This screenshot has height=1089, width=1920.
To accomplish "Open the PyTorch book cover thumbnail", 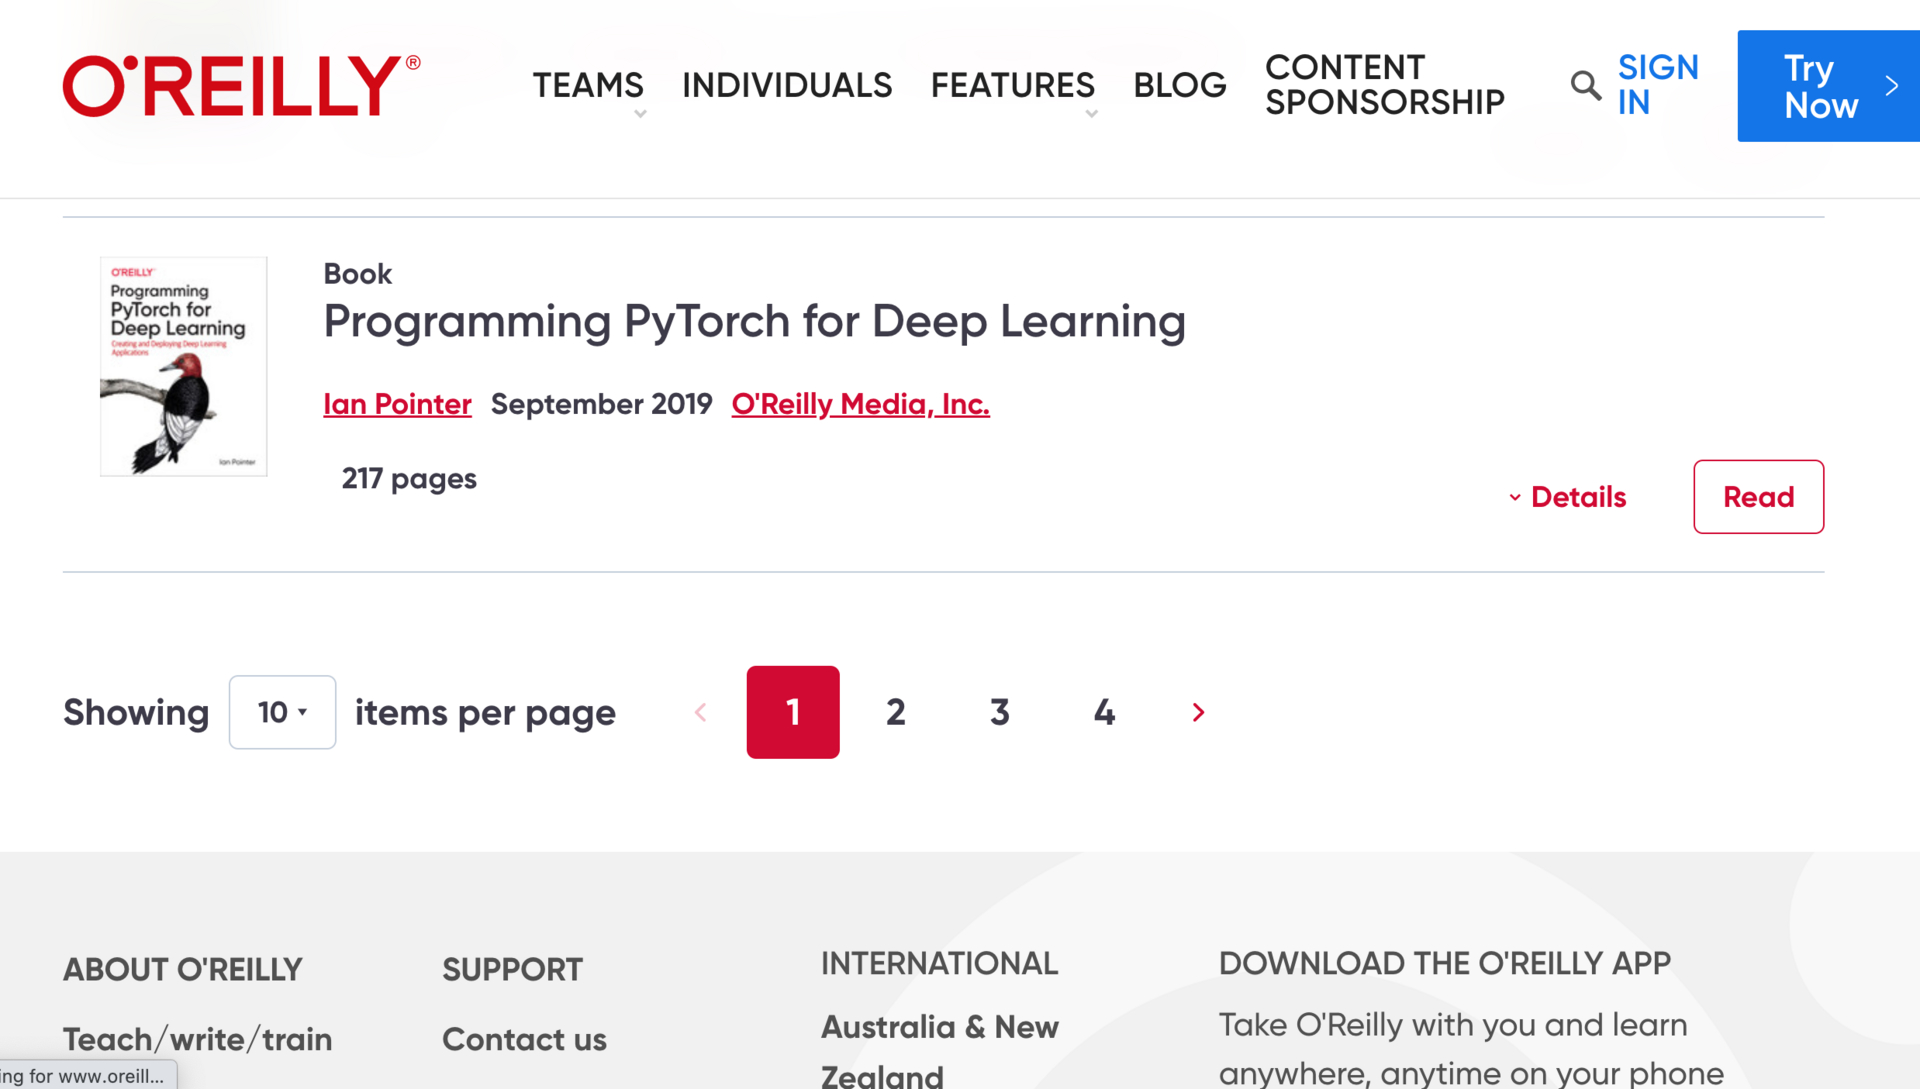I will (184, 366).
